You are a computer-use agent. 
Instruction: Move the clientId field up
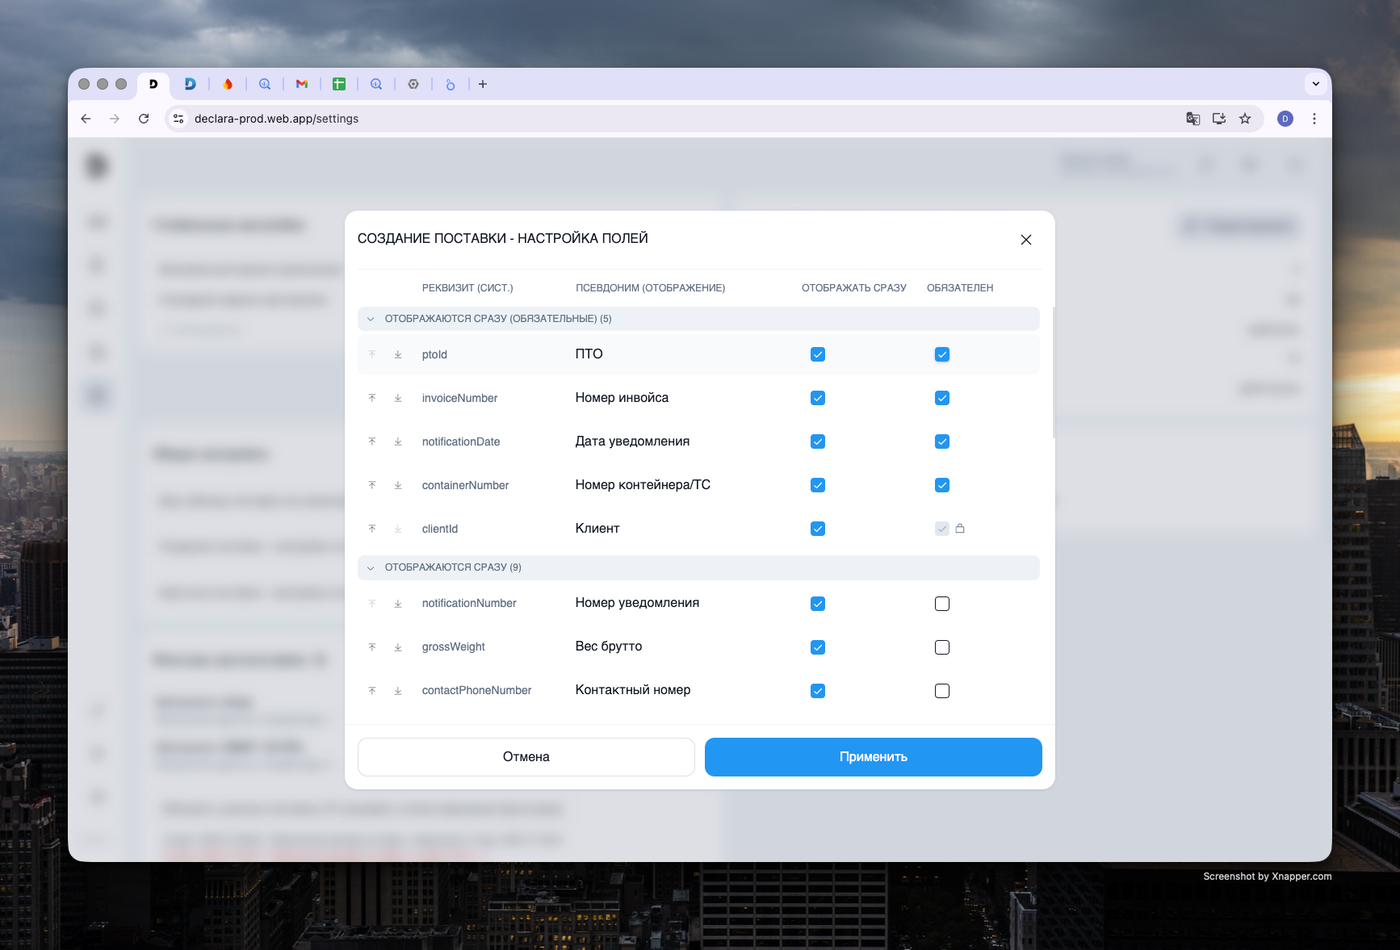click(x=372, y=529)
